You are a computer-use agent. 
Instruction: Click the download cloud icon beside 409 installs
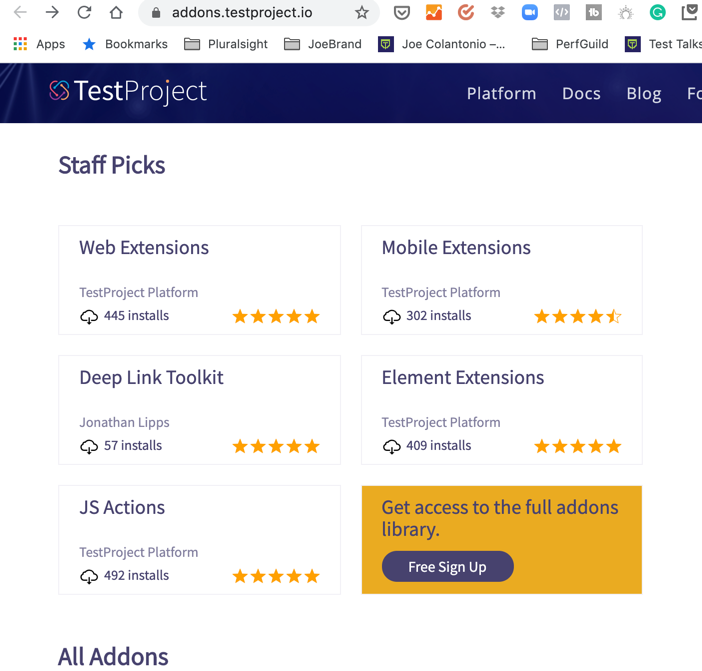[x=392, y=446]
